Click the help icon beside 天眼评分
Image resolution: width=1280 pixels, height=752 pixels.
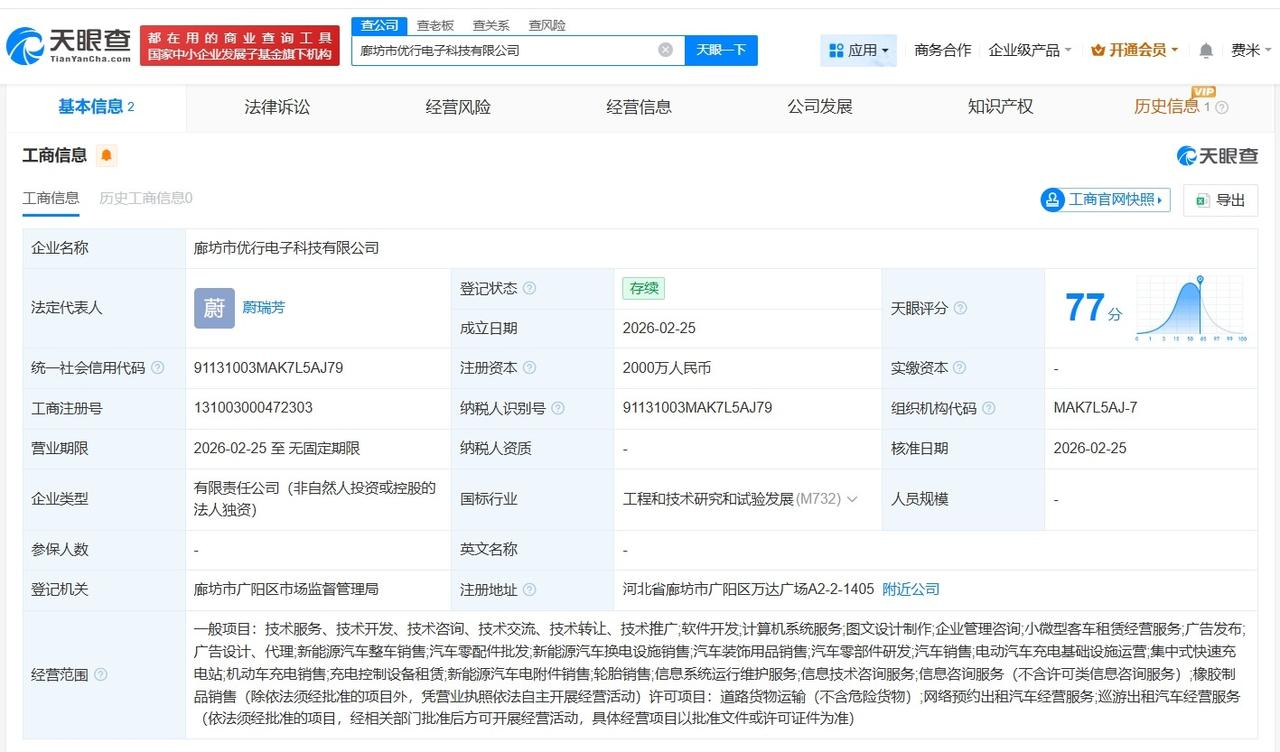pos(961,308)
